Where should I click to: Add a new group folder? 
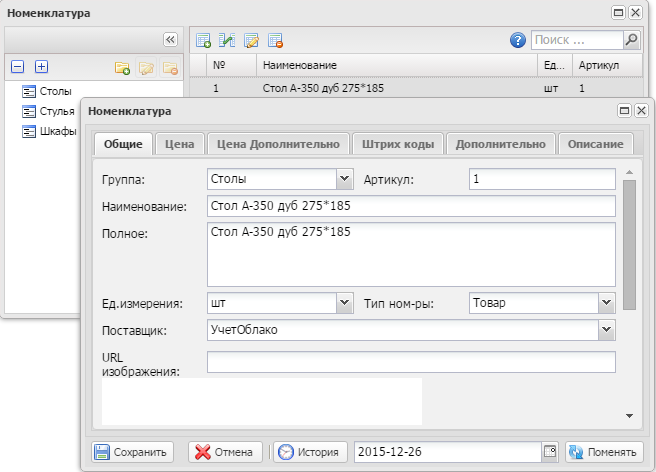pos(122,67)
